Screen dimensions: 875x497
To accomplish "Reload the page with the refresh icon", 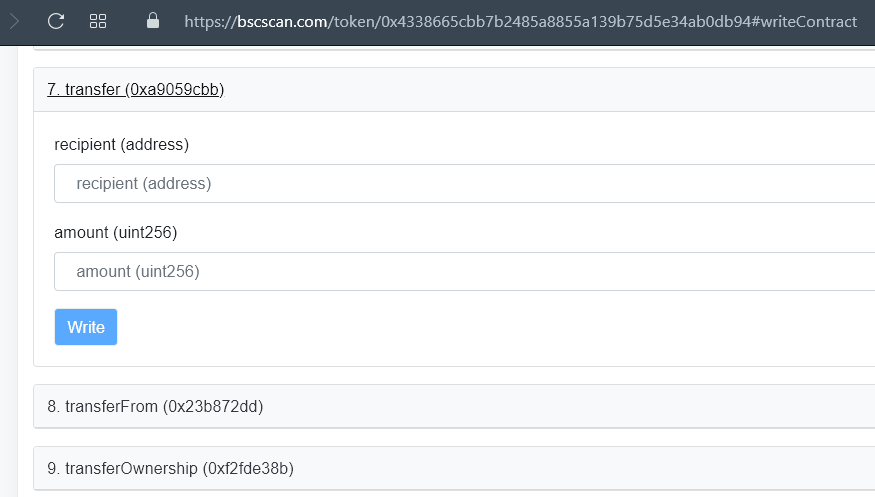I will [x=56, y=20].
